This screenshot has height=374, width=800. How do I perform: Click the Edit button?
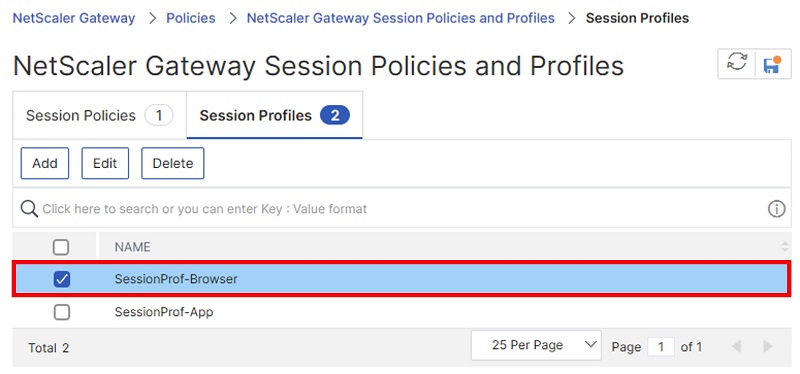[x=105, y=163]
